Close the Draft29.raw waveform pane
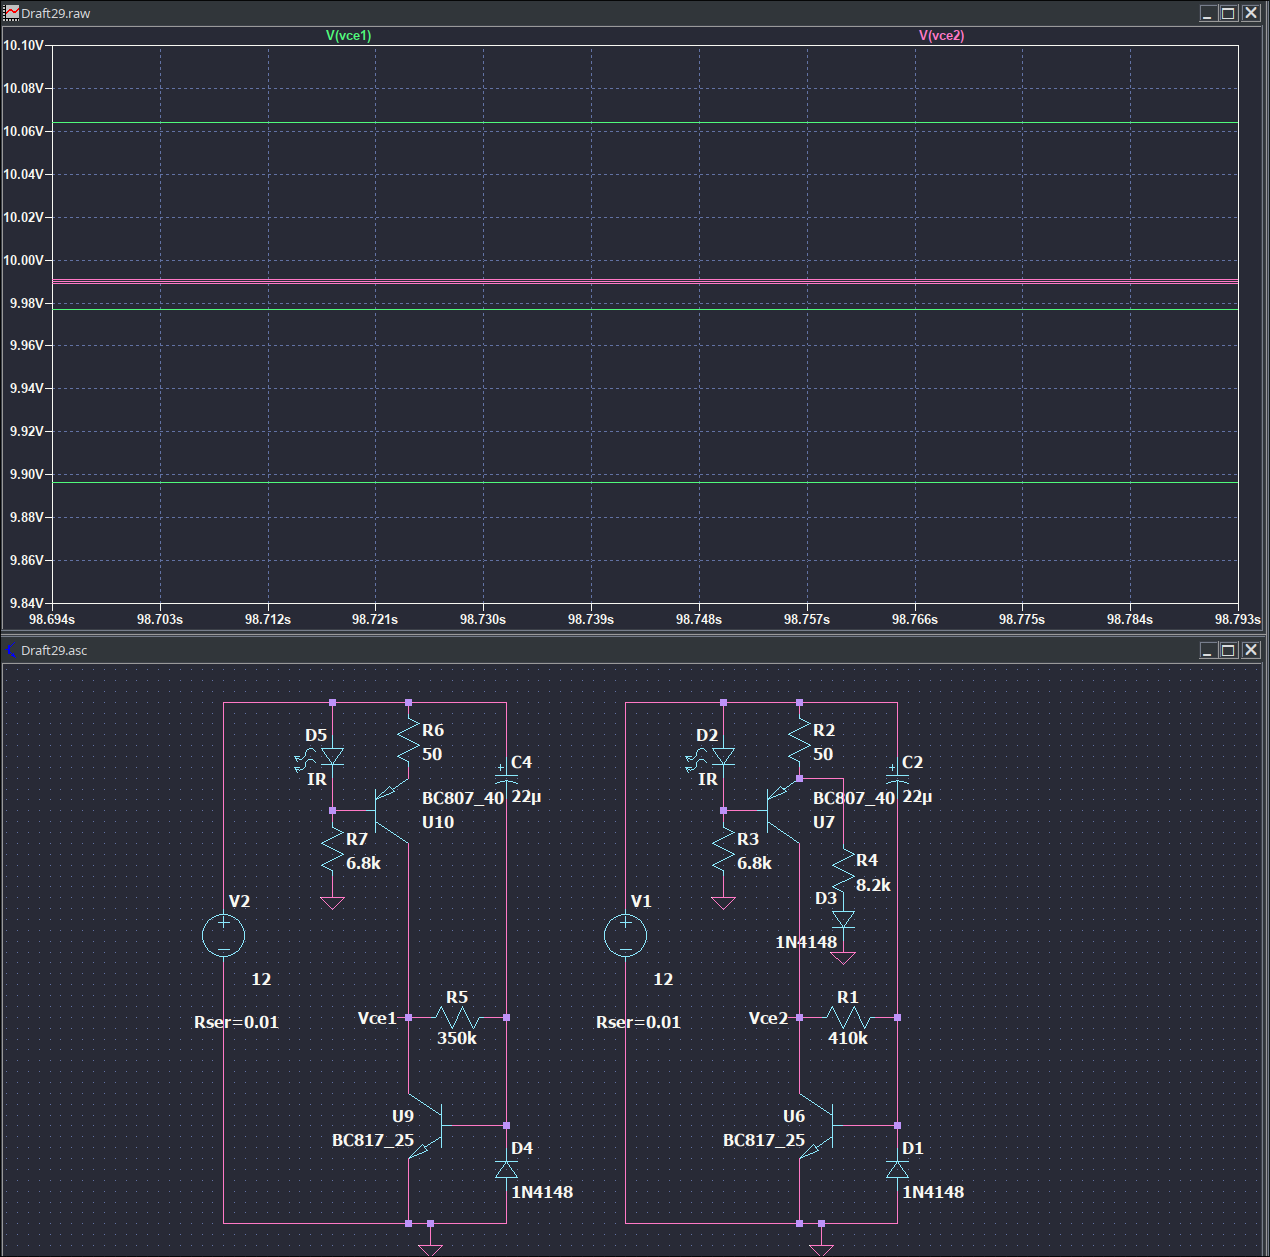The image size is (1270, 1257). pyautogui.click(x=1250, y=13)
